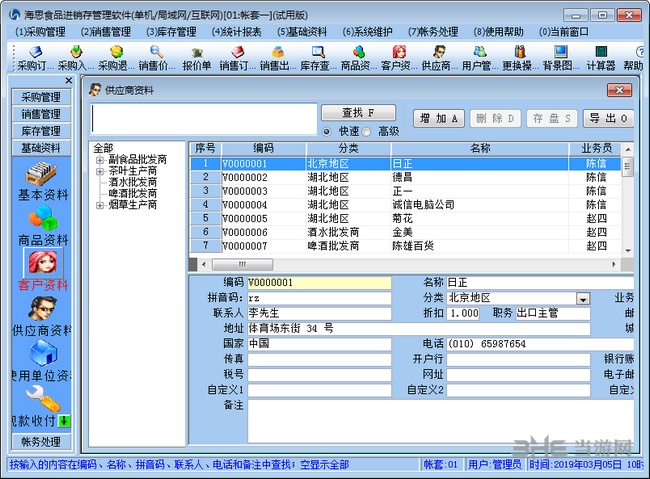Open 商品资料 cubes sidebar icon

point(43,219)
